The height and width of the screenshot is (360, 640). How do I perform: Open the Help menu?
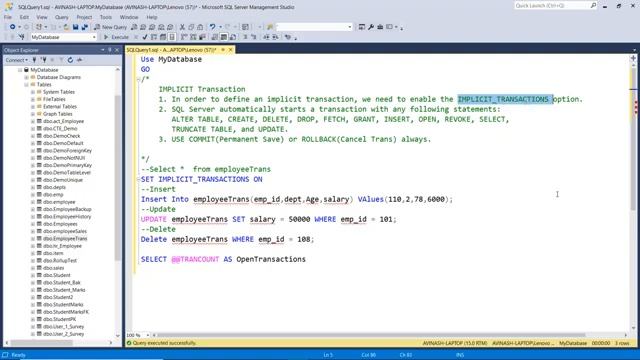[x=151, y=17]
